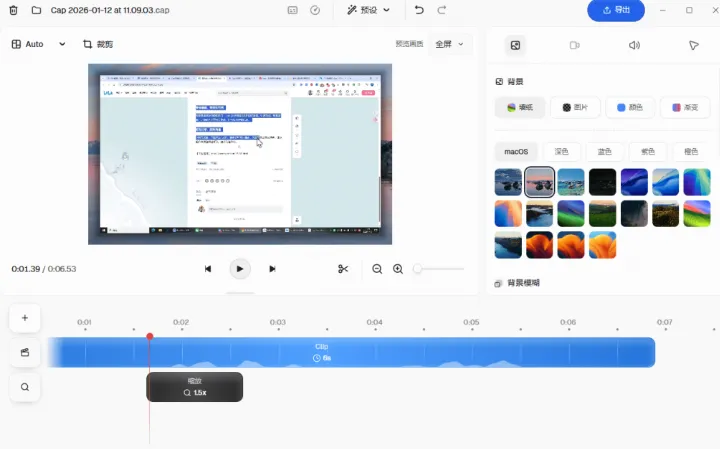Open the 裁剪 crop tool
Viewport: 720px width, 449px height.
[98, 44]
